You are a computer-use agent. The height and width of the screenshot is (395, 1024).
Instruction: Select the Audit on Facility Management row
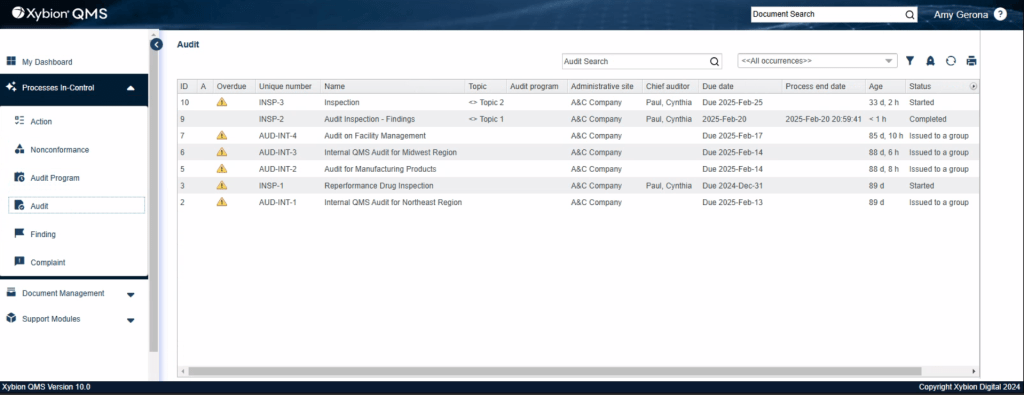578,135
